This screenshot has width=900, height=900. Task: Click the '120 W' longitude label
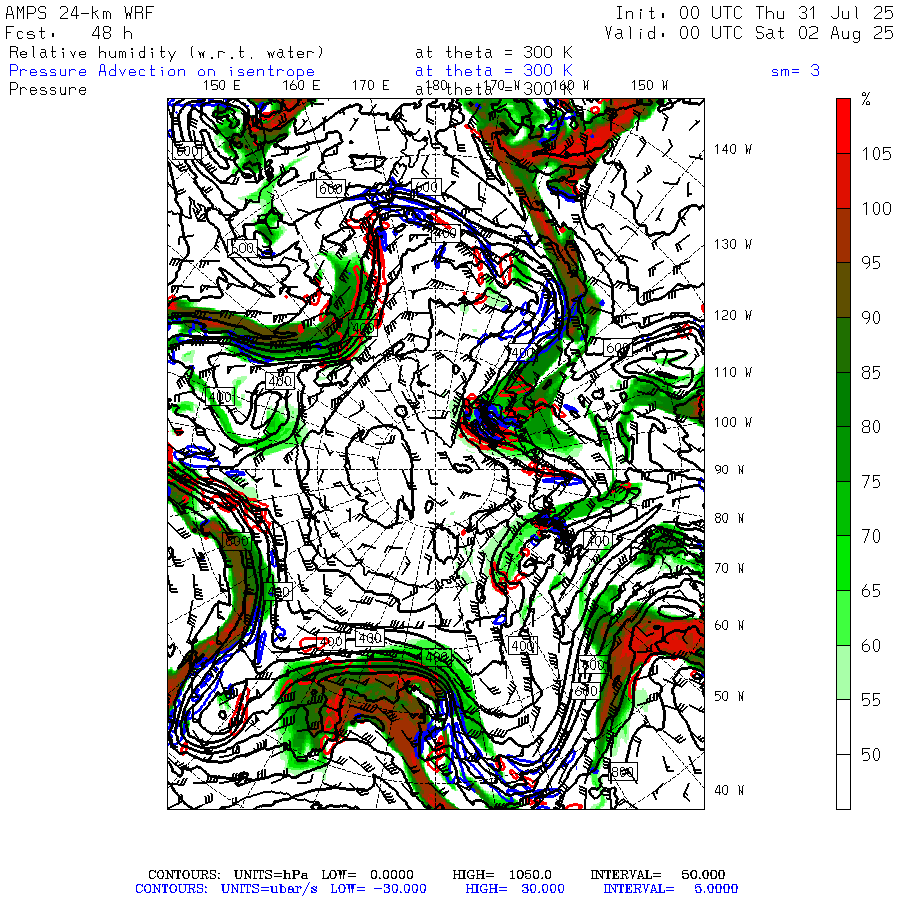tap(733, 315)
